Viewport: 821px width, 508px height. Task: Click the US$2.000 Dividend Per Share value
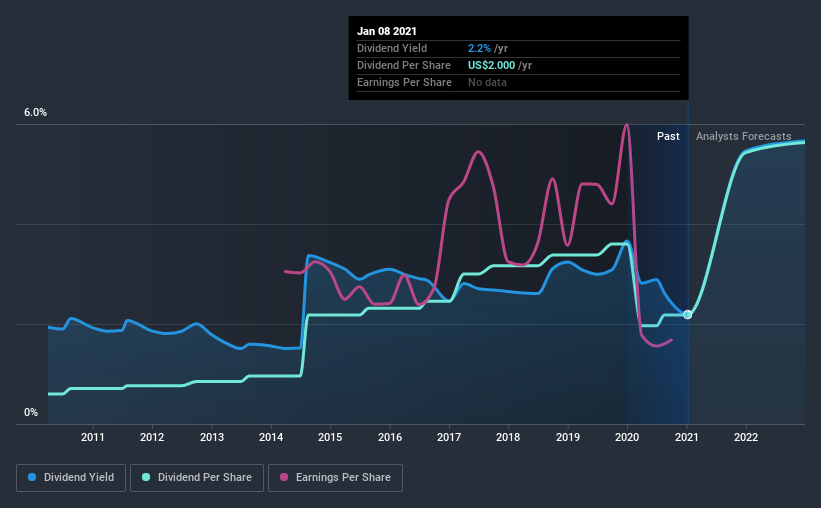(x=491, y=65)
